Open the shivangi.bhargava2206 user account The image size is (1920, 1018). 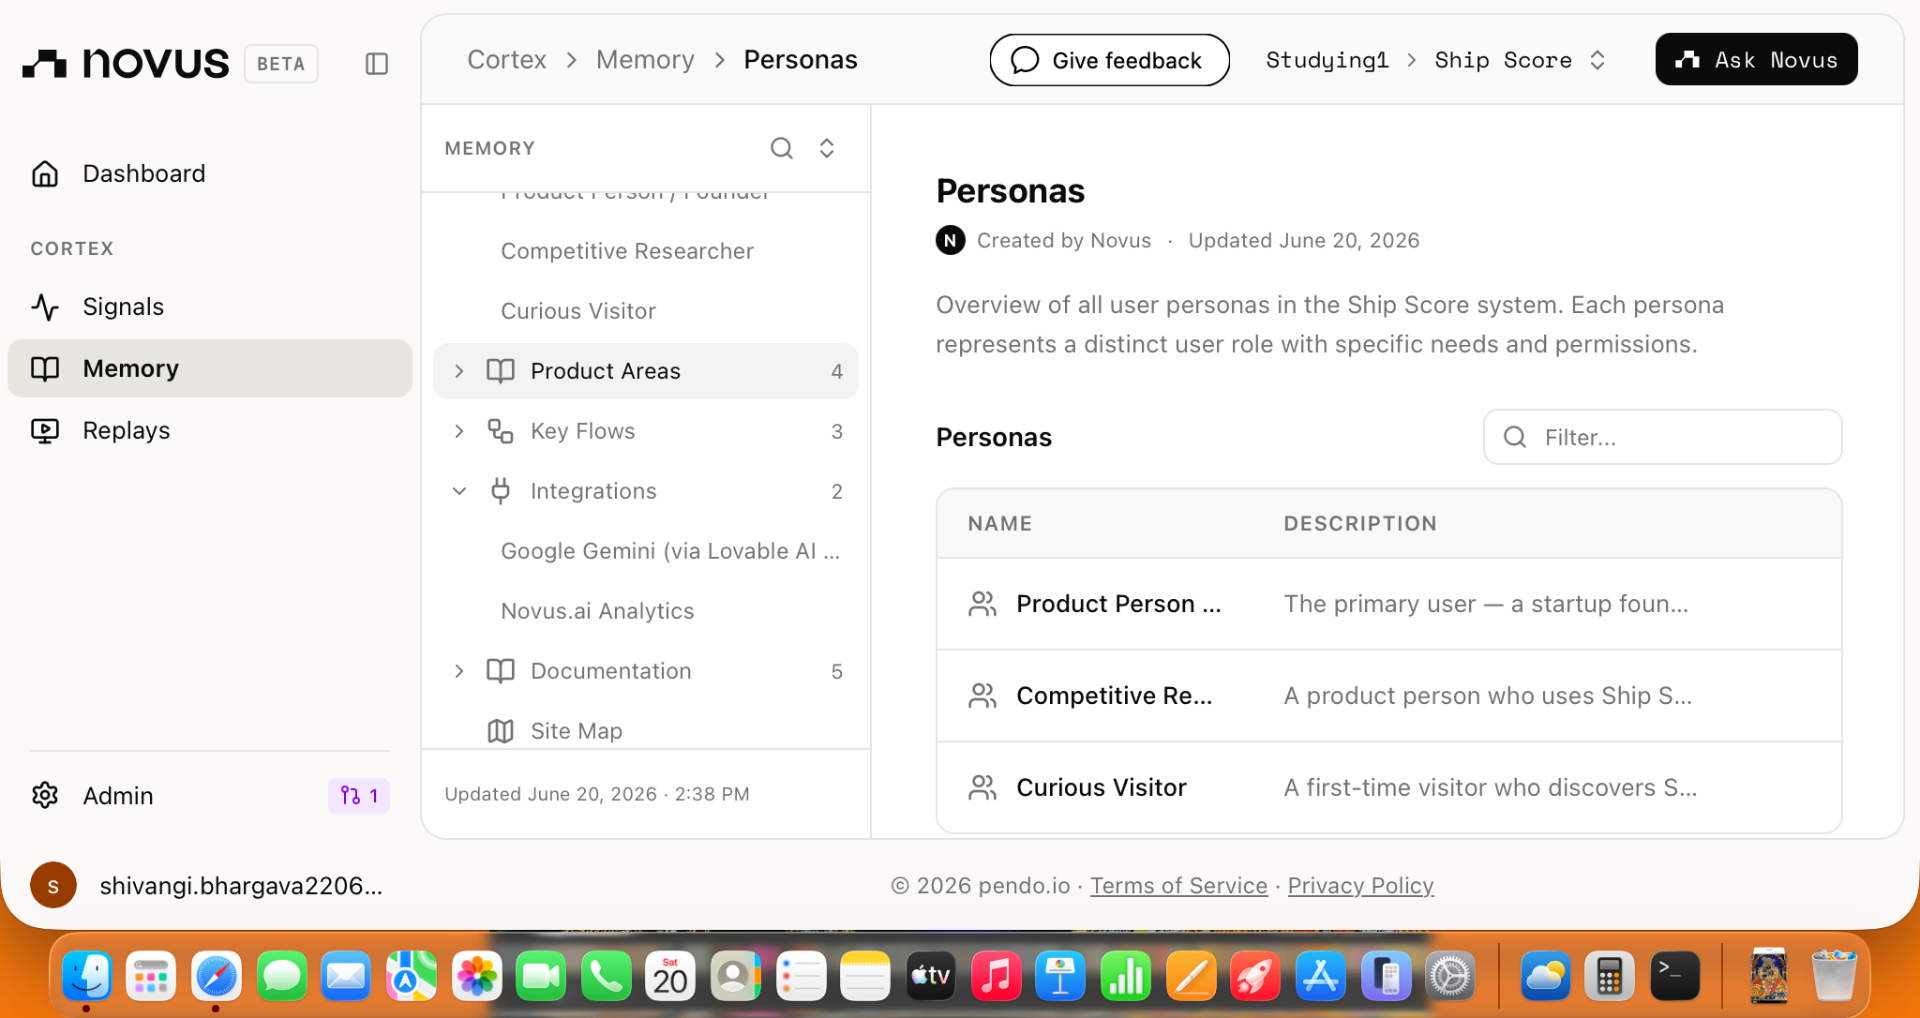tap(241, 886)
